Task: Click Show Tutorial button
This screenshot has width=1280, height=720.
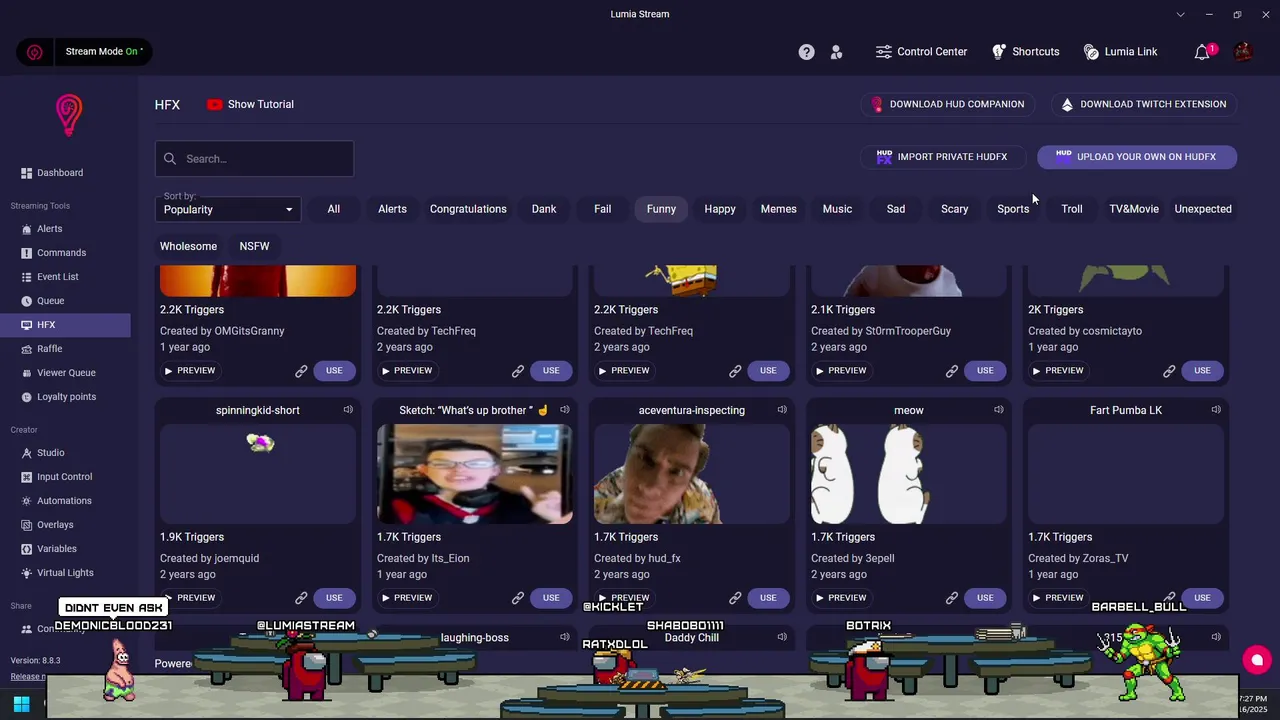Action: [x=250, y=104]
